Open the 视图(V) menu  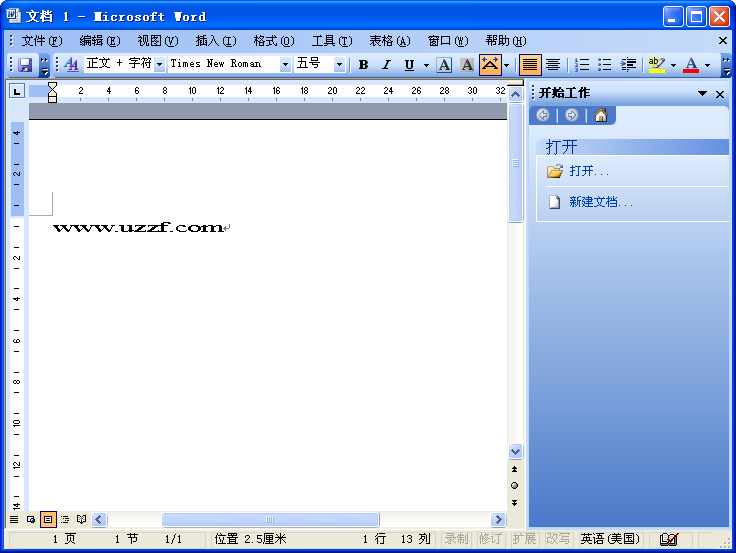[x=158, y=41]
